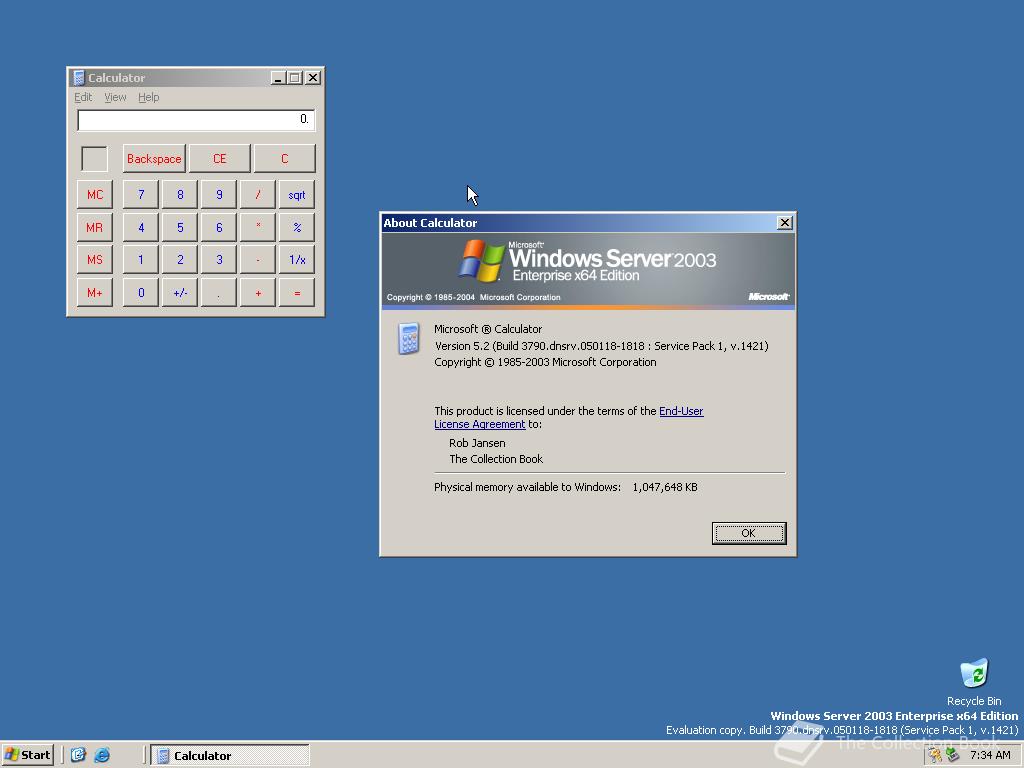Image resolution: width=1024 pixels, height=768 pixels.
Task: Click calculator digit 8 key
Action: (x=180, y=195)
